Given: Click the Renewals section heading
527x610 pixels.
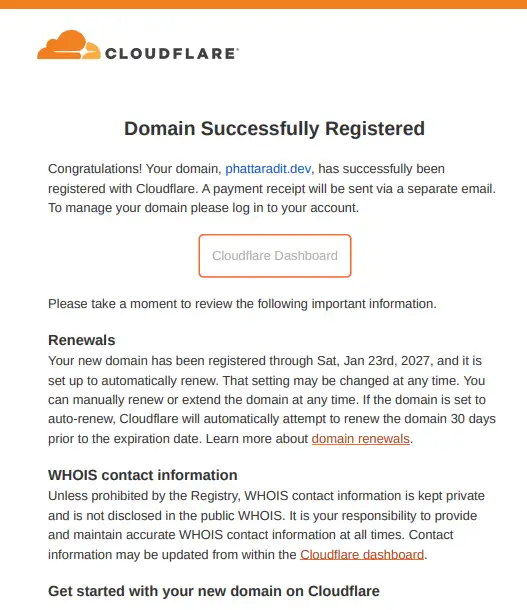Looking at the screenshot, I should coord(82,340).
